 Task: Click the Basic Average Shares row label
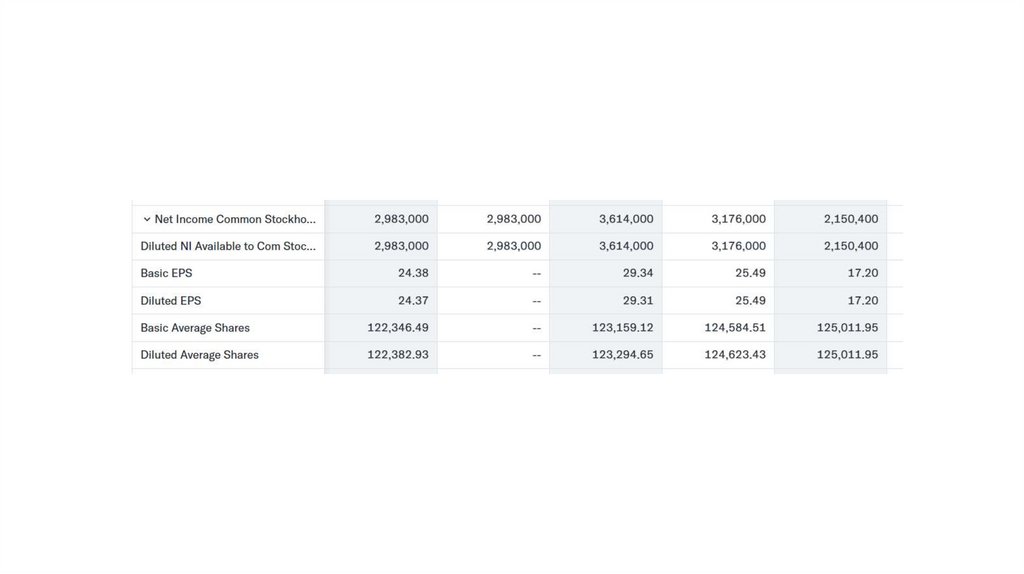[195, 328]
